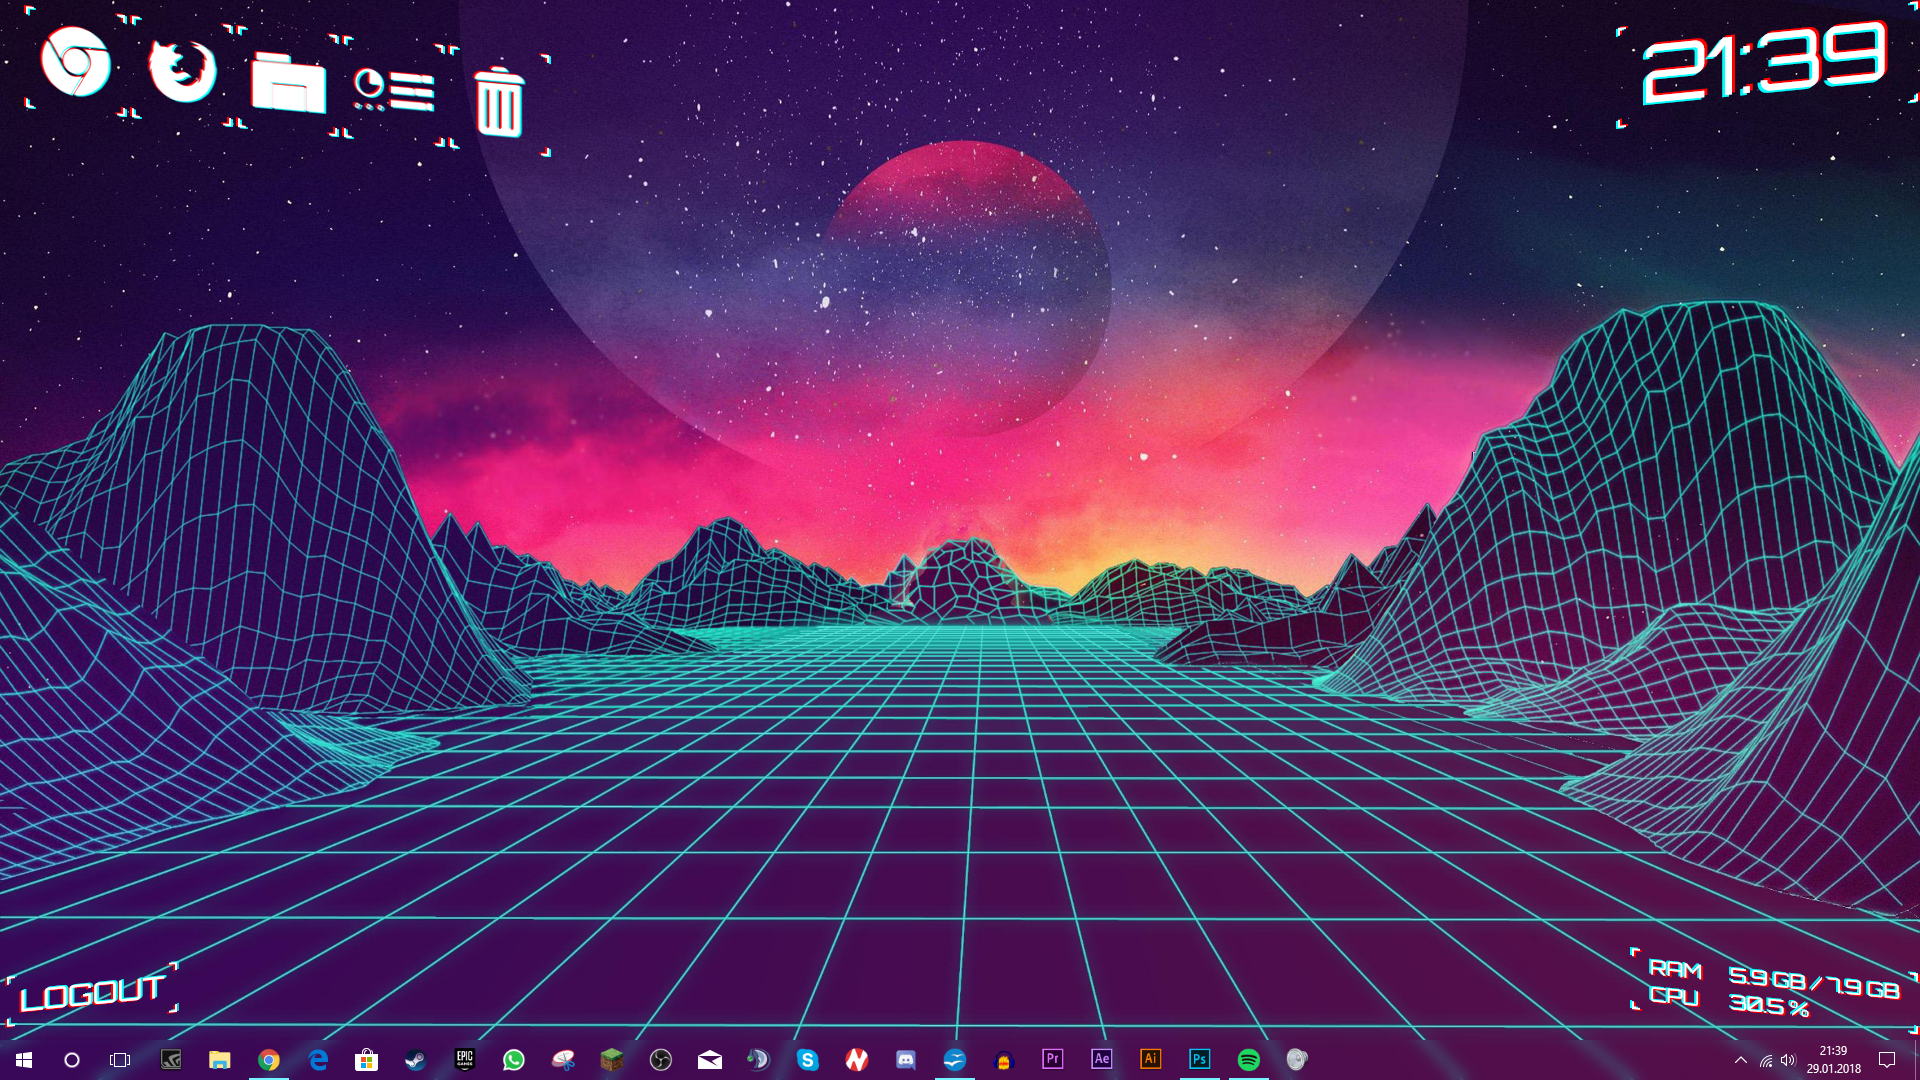1920x1080 pixels.
Task: Open Discord from the taskbar
Action: (905, 1059)
